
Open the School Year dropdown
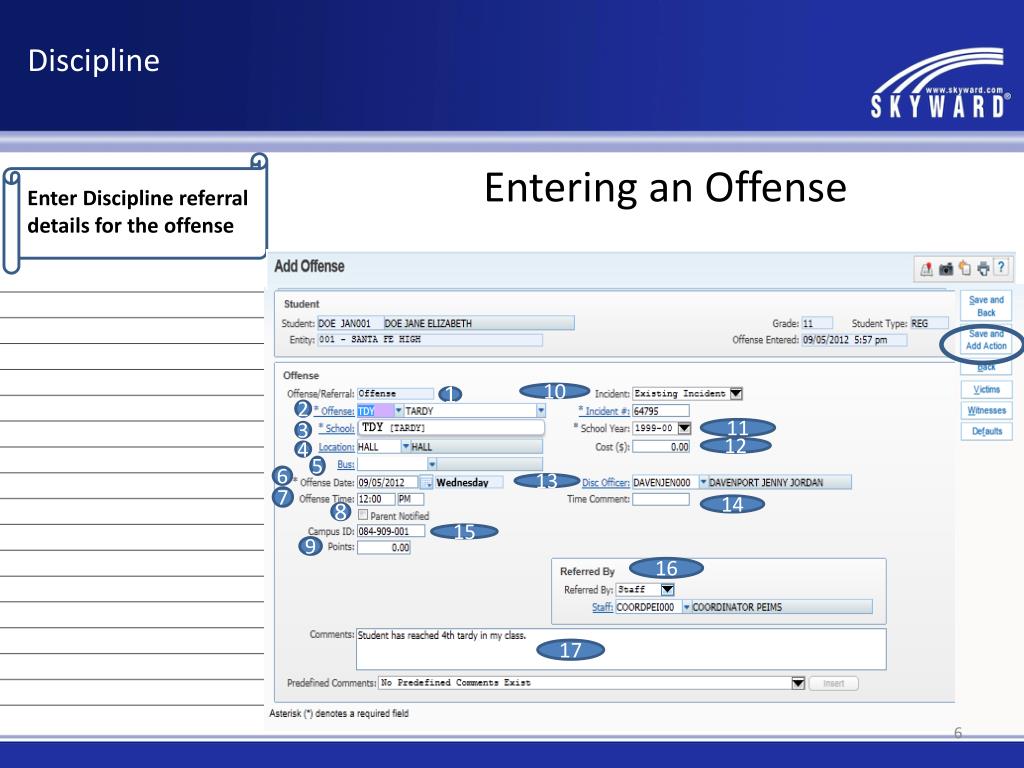[684, 428]
